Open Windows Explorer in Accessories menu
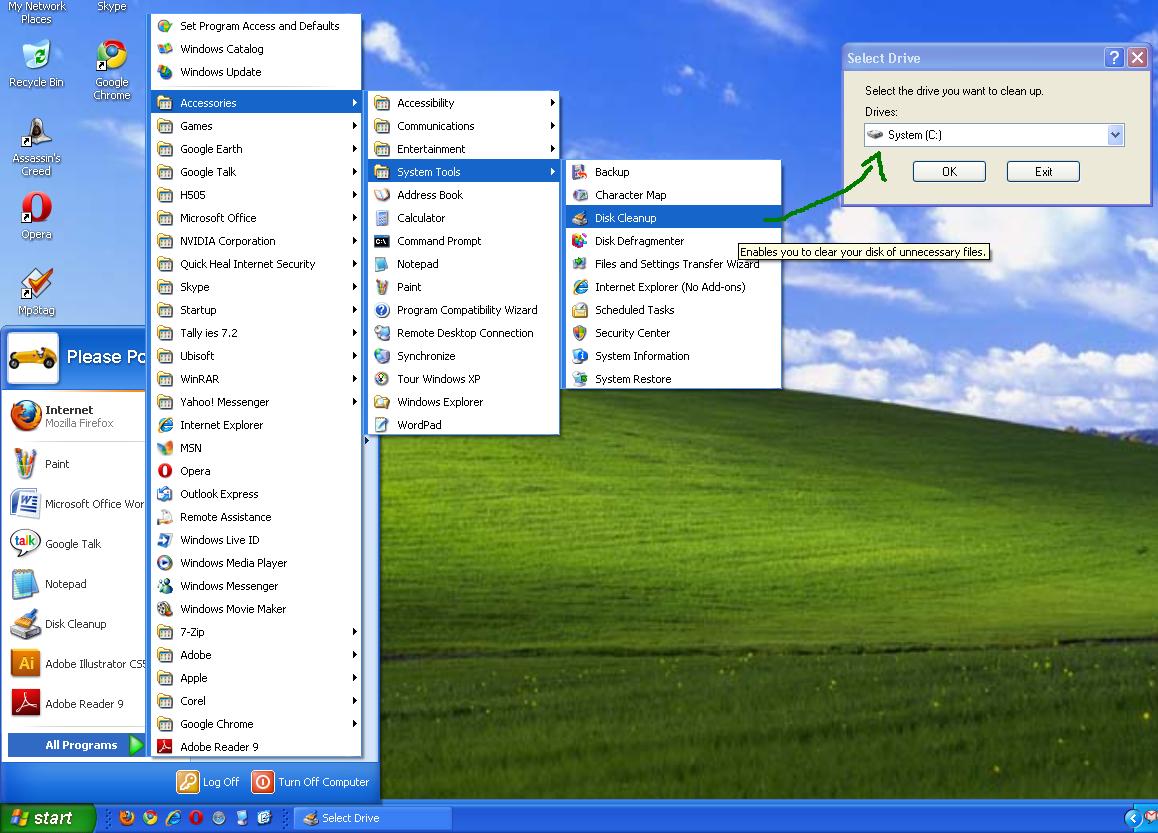The width and height of the screenshot is (1158, 833). [463, 402]
